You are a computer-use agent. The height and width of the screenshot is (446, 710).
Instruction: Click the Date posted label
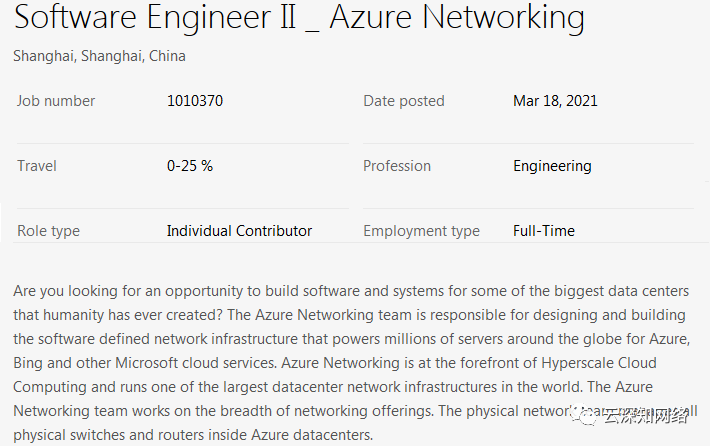point(403,101)
